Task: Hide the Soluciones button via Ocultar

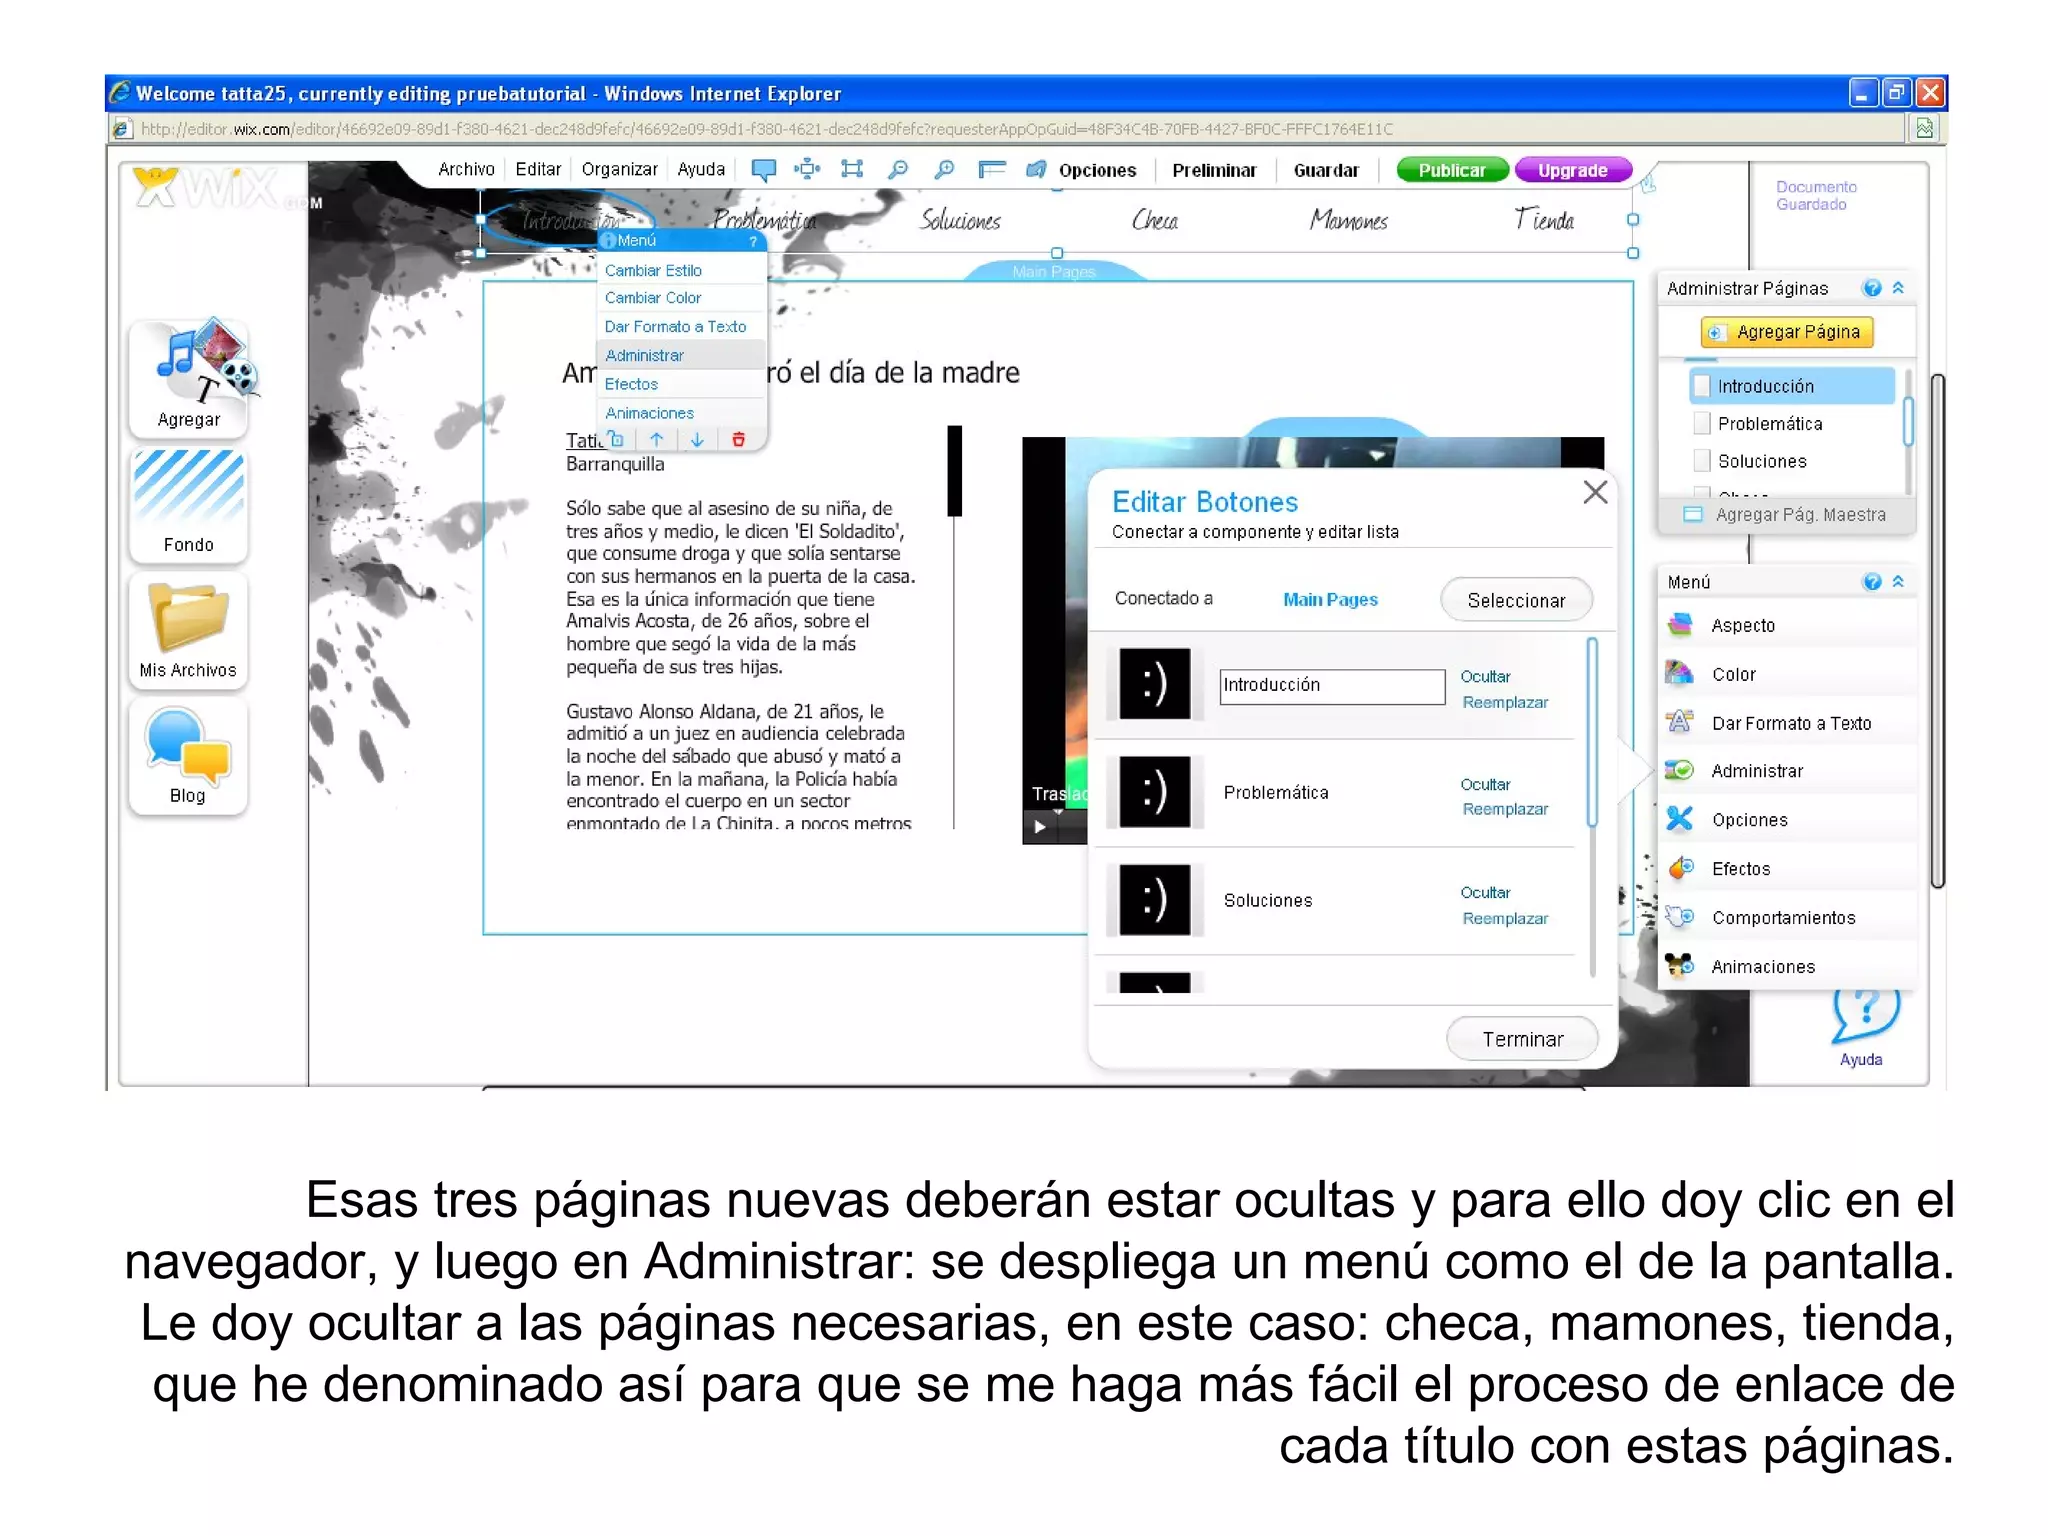Action: pyautogui.click(x=1485, y=892)
